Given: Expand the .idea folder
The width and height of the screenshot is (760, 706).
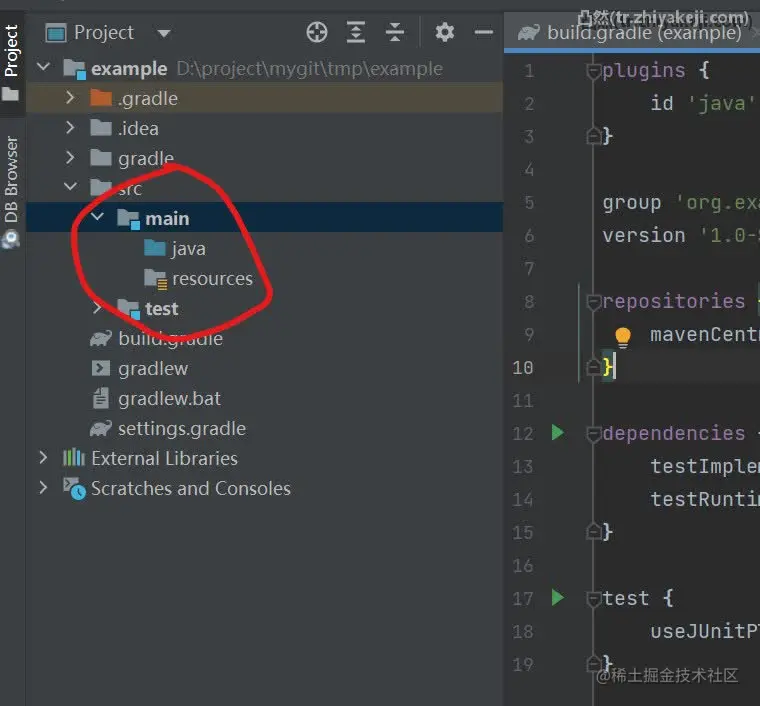Looking at the screenshot, I should 70,127.
